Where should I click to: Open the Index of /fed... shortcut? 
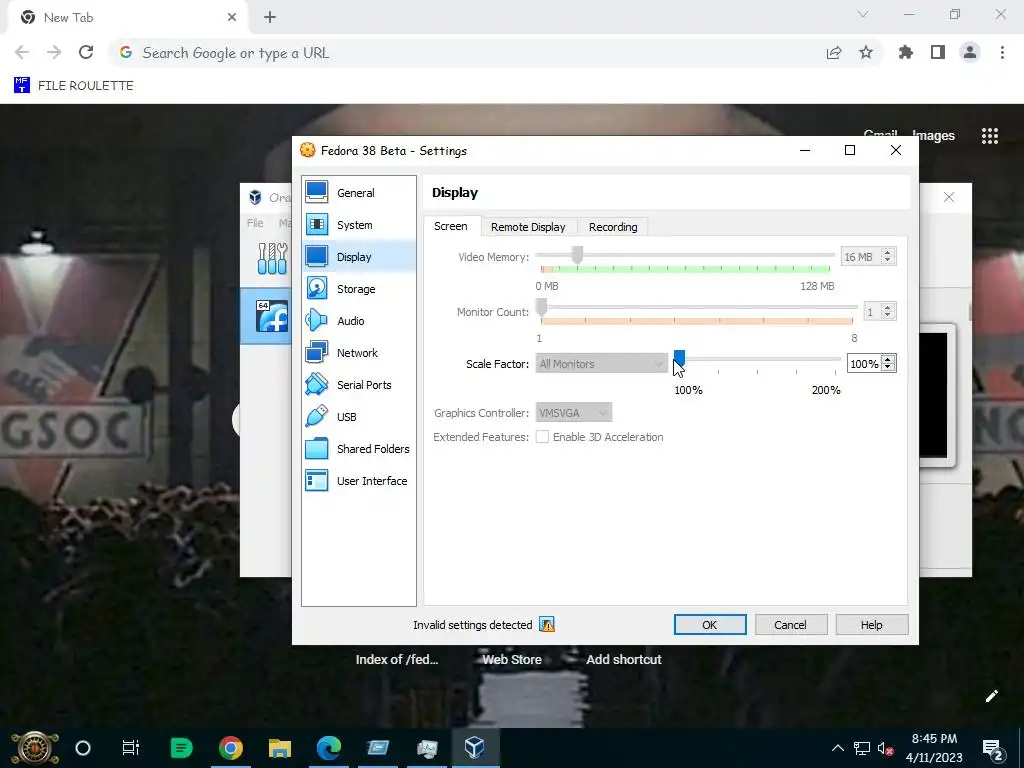click(396, 660)
